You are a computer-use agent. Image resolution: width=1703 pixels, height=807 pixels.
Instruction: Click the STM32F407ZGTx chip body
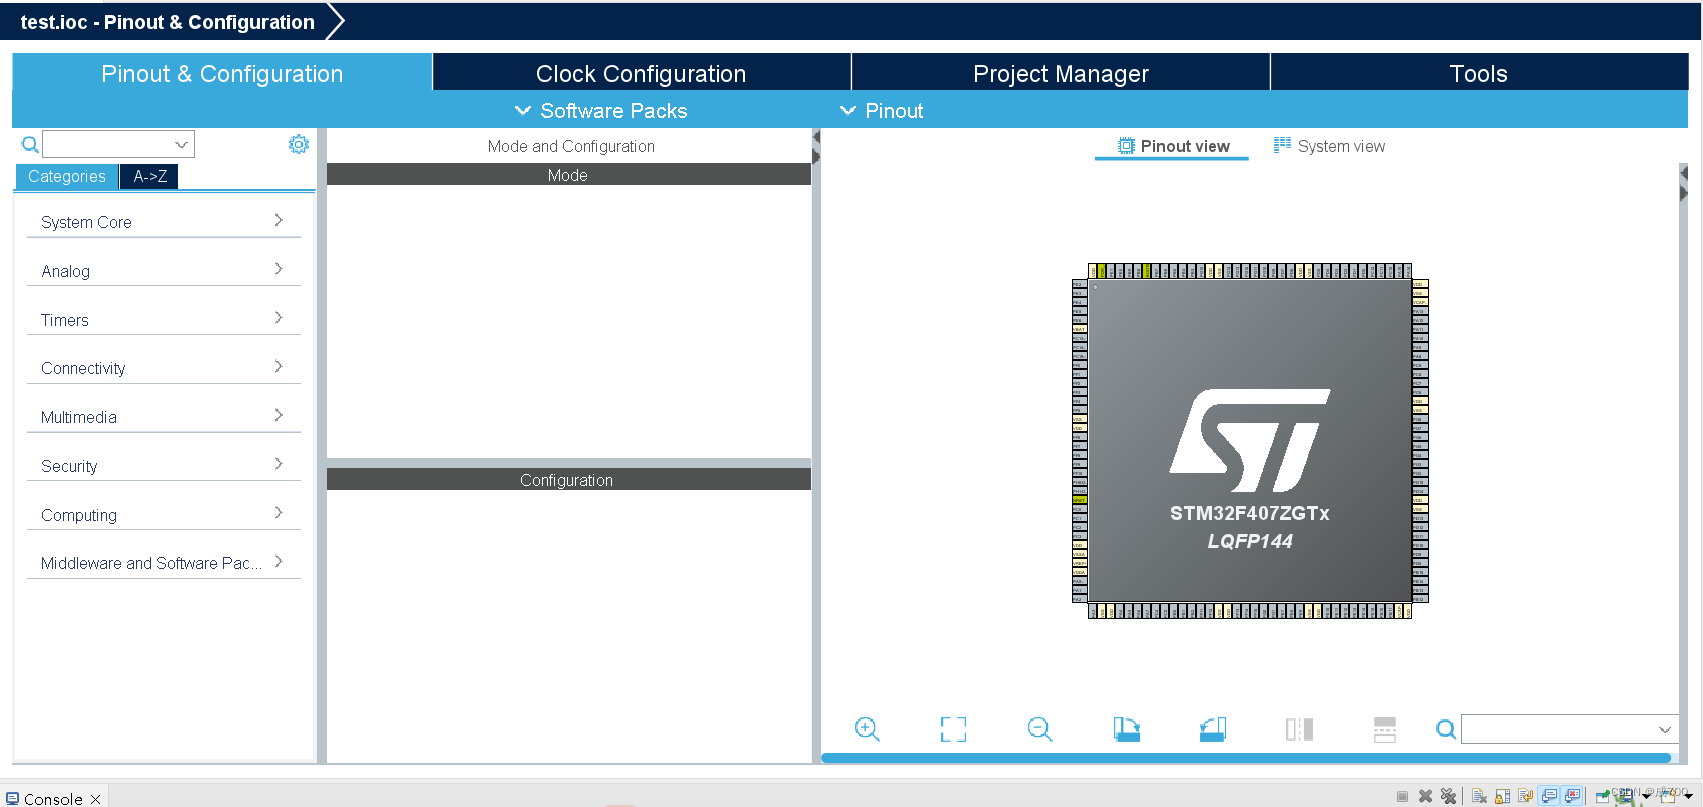click(1250, 441)
